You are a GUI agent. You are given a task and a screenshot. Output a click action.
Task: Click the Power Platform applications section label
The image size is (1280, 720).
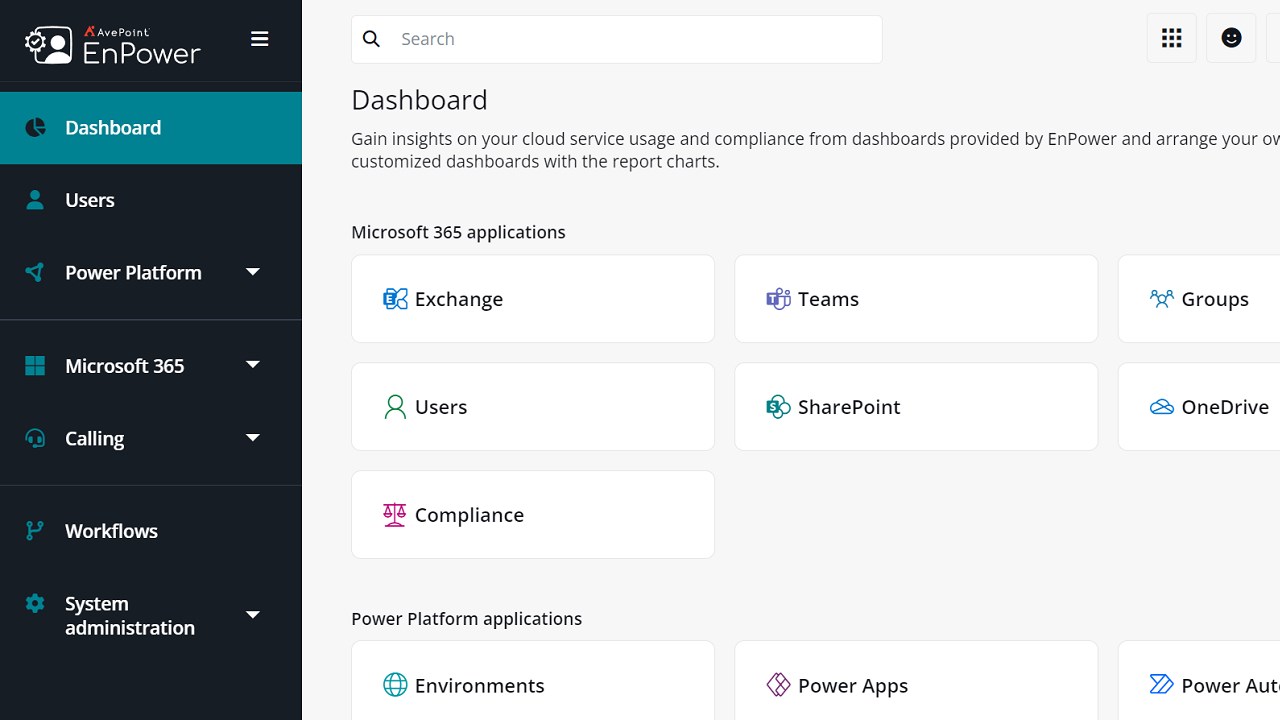pos(466,619)
